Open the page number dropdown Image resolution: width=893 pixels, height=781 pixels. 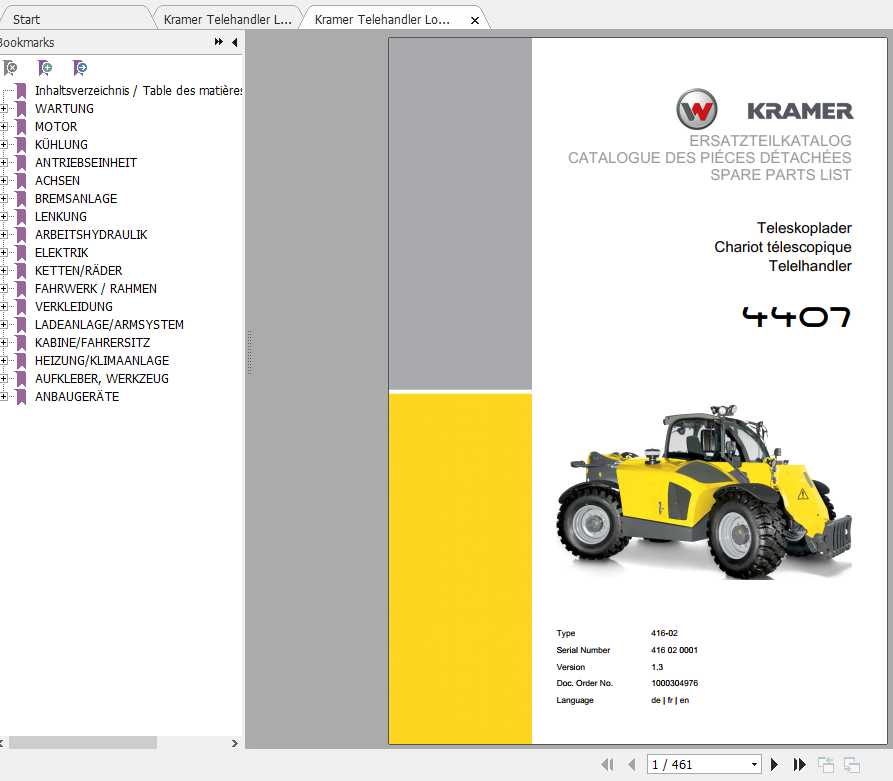pos(754,764)
